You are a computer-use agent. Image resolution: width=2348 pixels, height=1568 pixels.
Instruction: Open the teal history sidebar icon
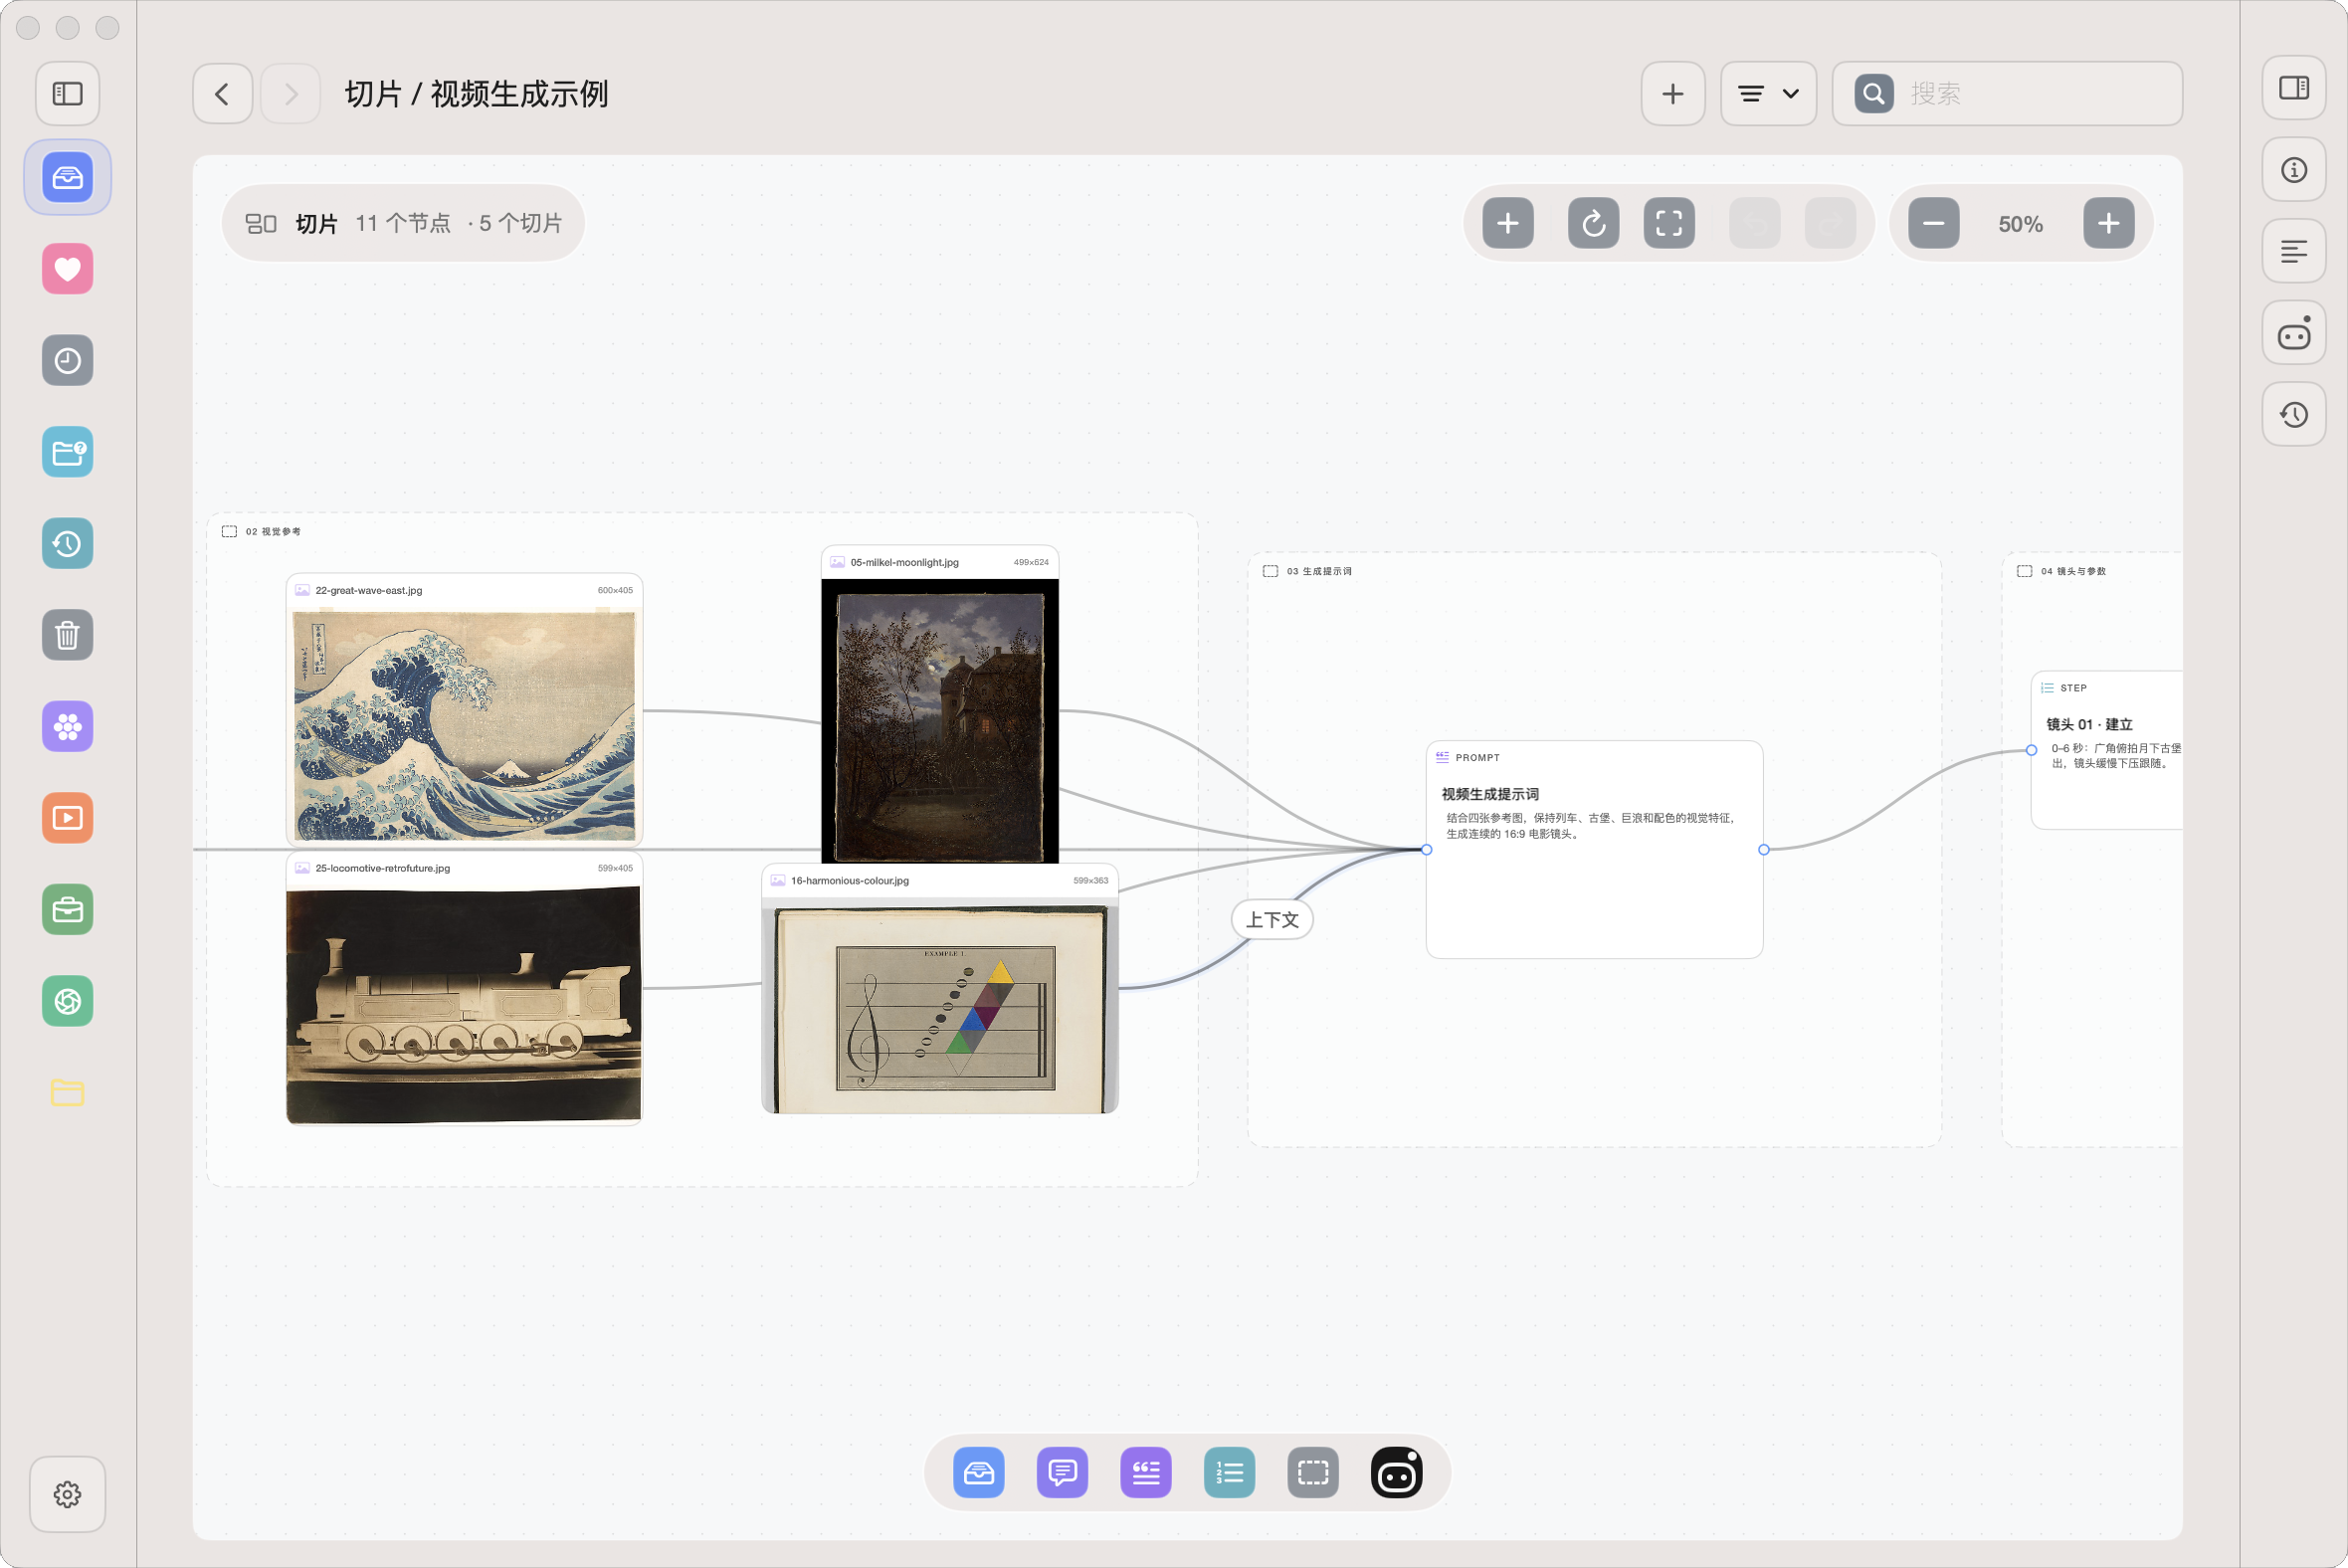coord(67,544)
